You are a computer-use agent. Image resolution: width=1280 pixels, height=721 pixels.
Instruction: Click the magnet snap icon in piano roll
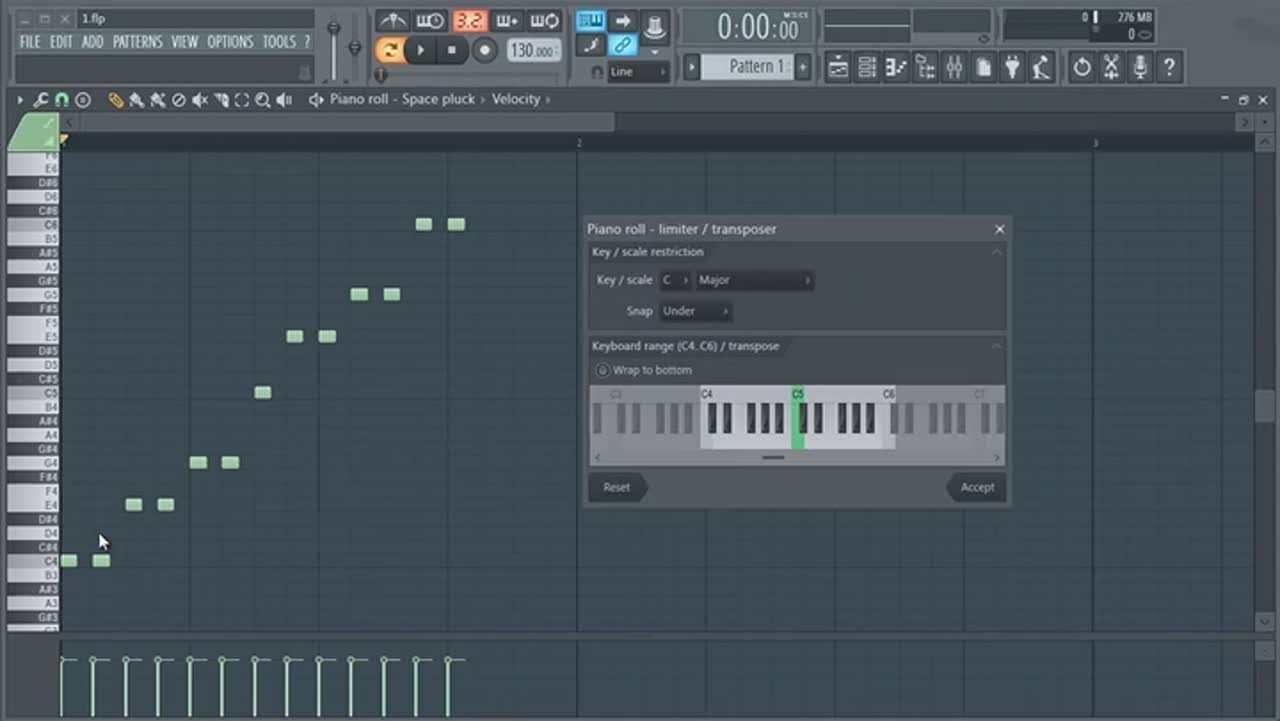click(x=61, y=100)
